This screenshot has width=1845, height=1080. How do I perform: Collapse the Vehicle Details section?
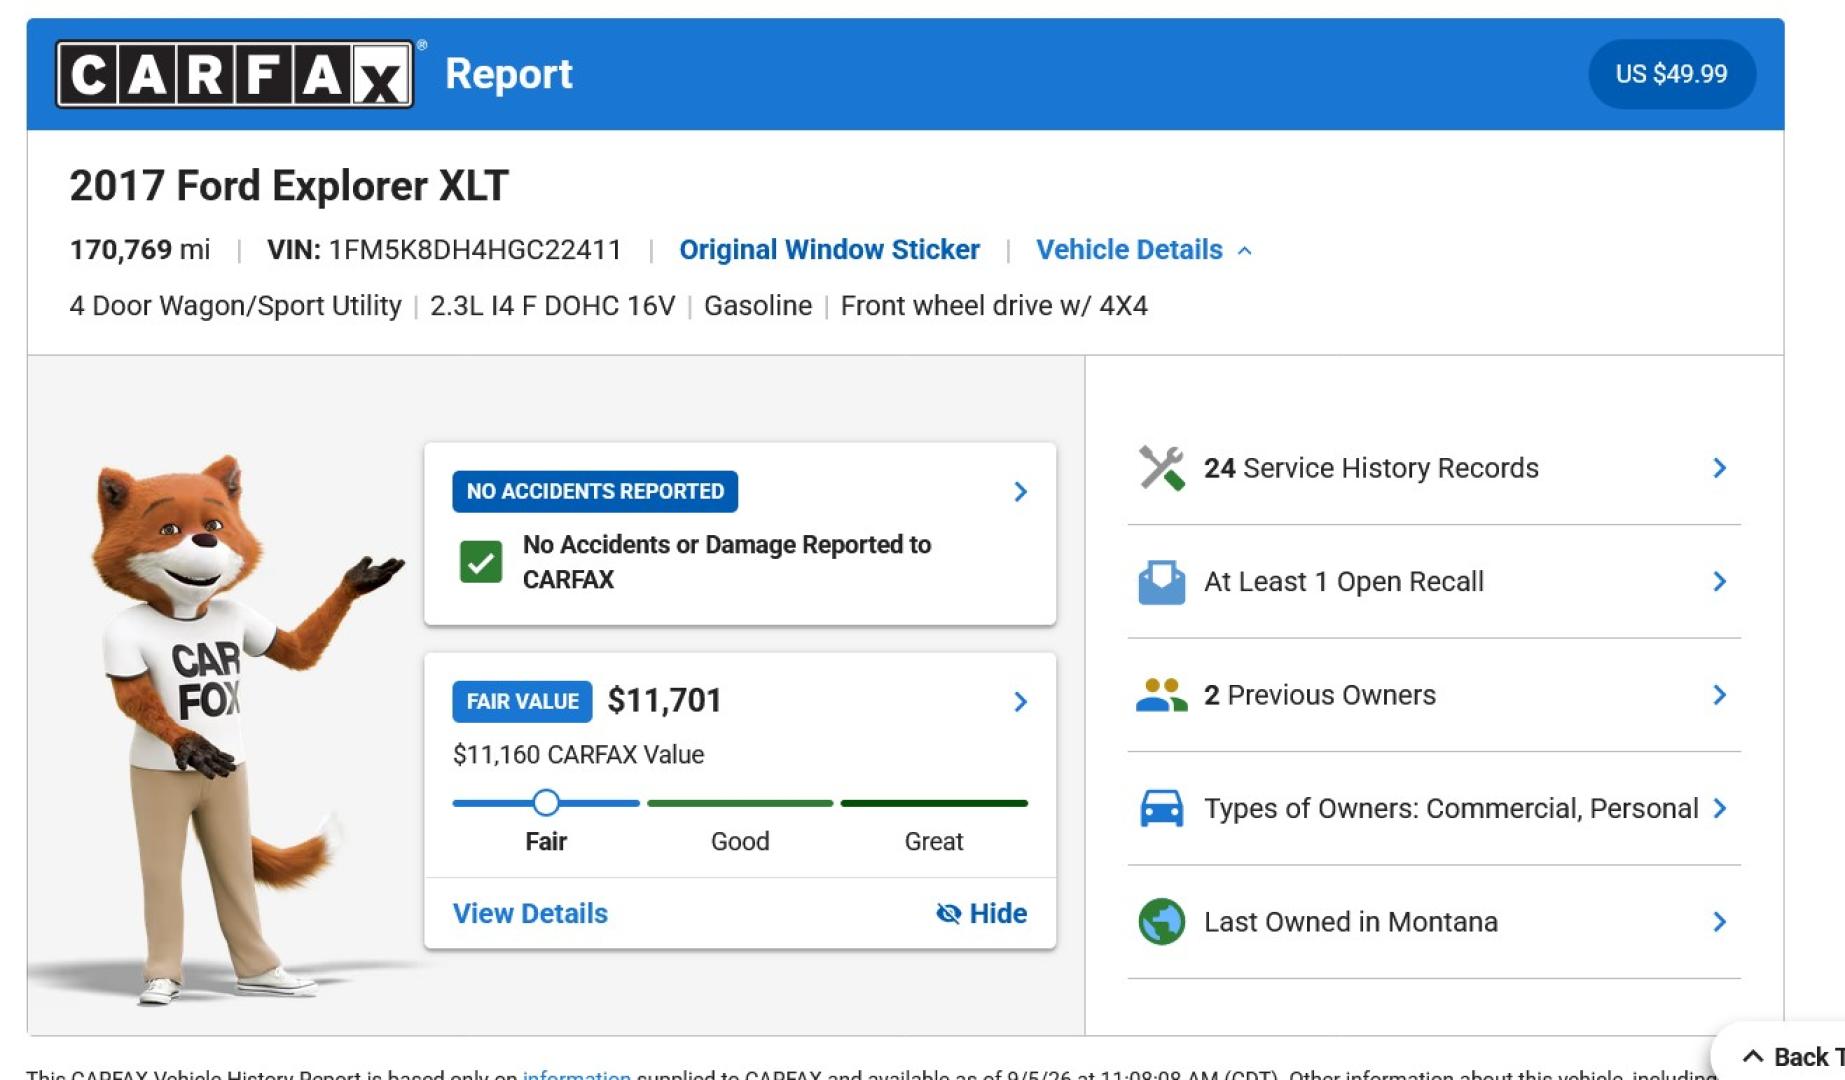click(x=1143, y=250)
